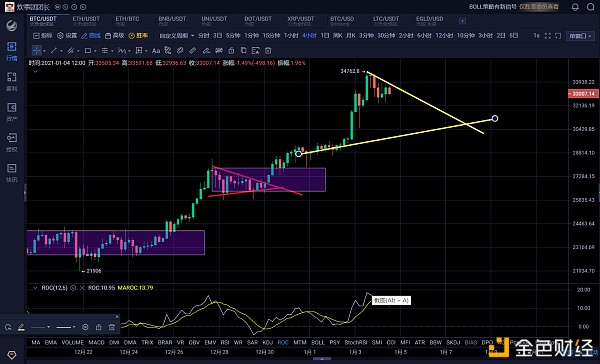Screen dimensions: 600x364
Task: Collapse the ROC indicator panel chevron
Action: [x=35, y=288]
